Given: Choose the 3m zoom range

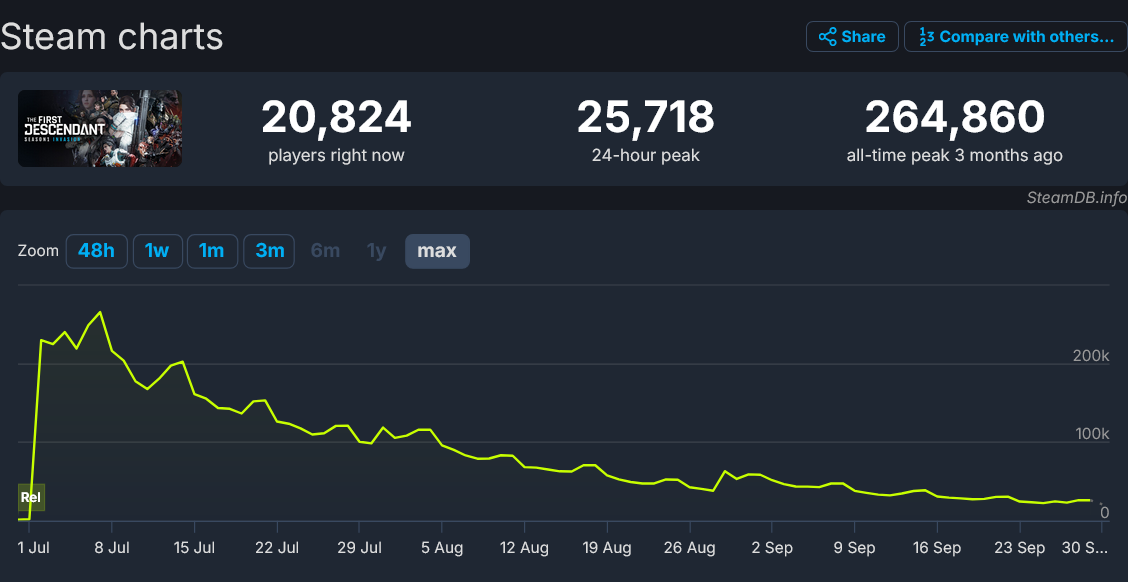Looking at the screenshot, I should [x=269, y=251].
